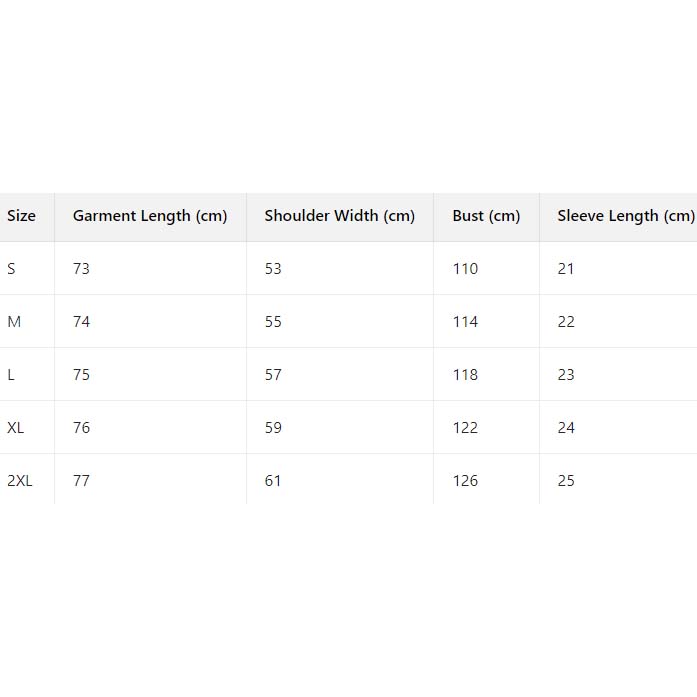Select the 2XL size row label
Image resolution: width=697 pixels, height=697 pixels.
20,481
